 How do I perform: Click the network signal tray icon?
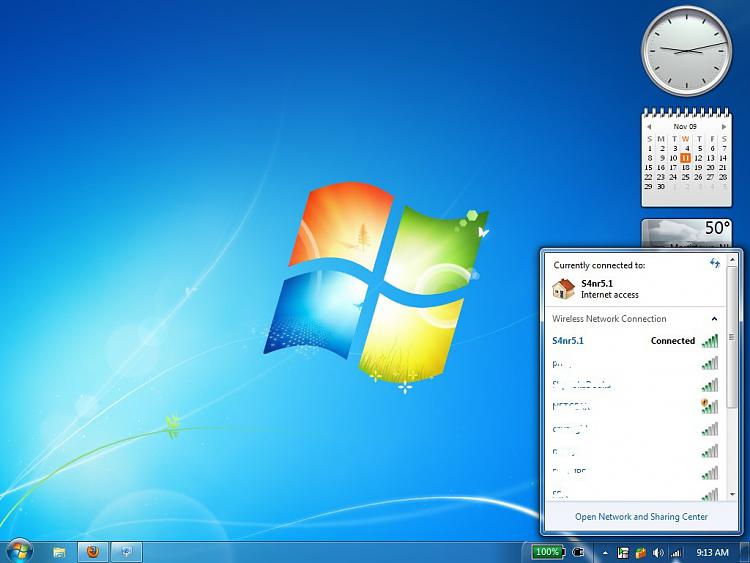point(676,553)
